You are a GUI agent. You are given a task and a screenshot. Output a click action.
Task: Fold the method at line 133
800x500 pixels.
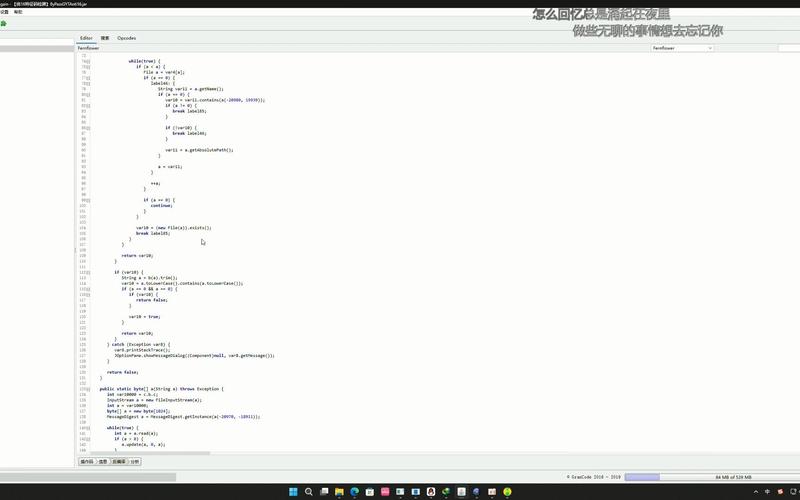click(88, 388)
